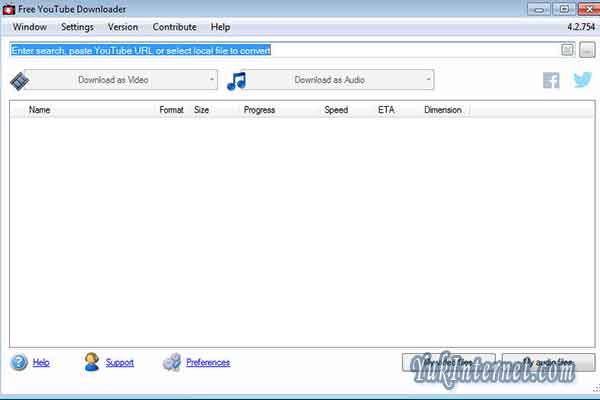
Task: Click the Help link at bottom
Action: click(41, 362)
